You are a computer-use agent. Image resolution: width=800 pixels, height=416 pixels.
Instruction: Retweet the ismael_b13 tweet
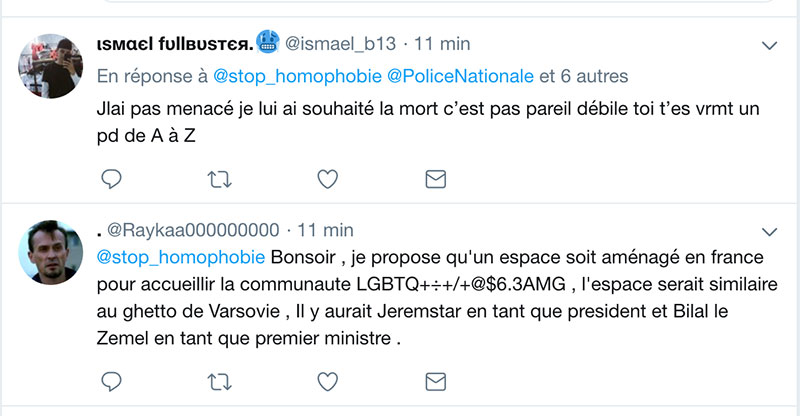coord(218,179)
